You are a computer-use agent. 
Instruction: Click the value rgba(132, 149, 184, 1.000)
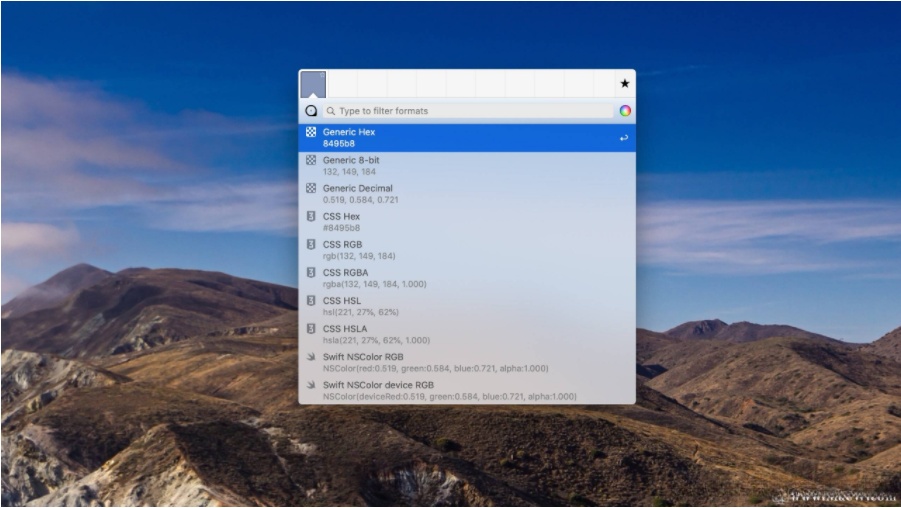[375, 284]
